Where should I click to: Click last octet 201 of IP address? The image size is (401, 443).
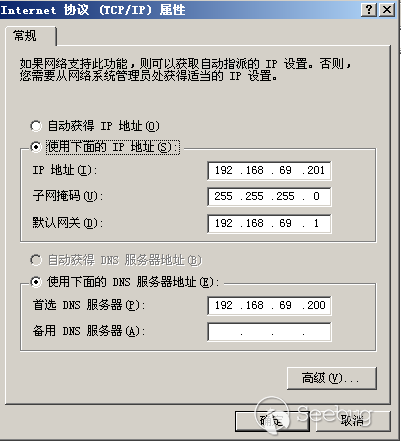click(x=316, y=170)
